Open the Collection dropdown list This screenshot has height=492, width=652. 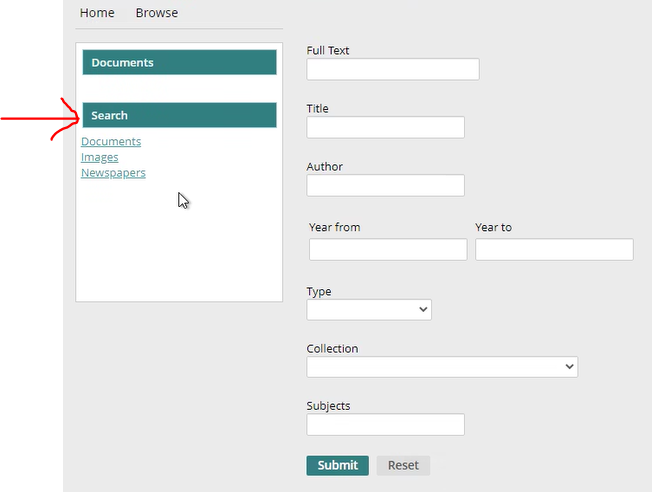click(x=442, y=367)
